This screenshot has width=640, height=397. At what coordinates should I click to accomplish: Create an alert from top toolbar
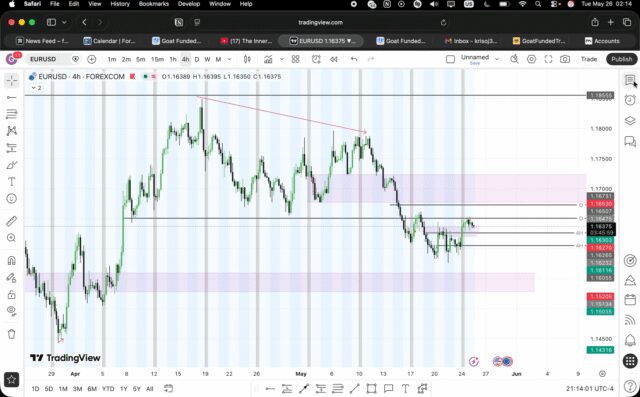tap(316, 59)
